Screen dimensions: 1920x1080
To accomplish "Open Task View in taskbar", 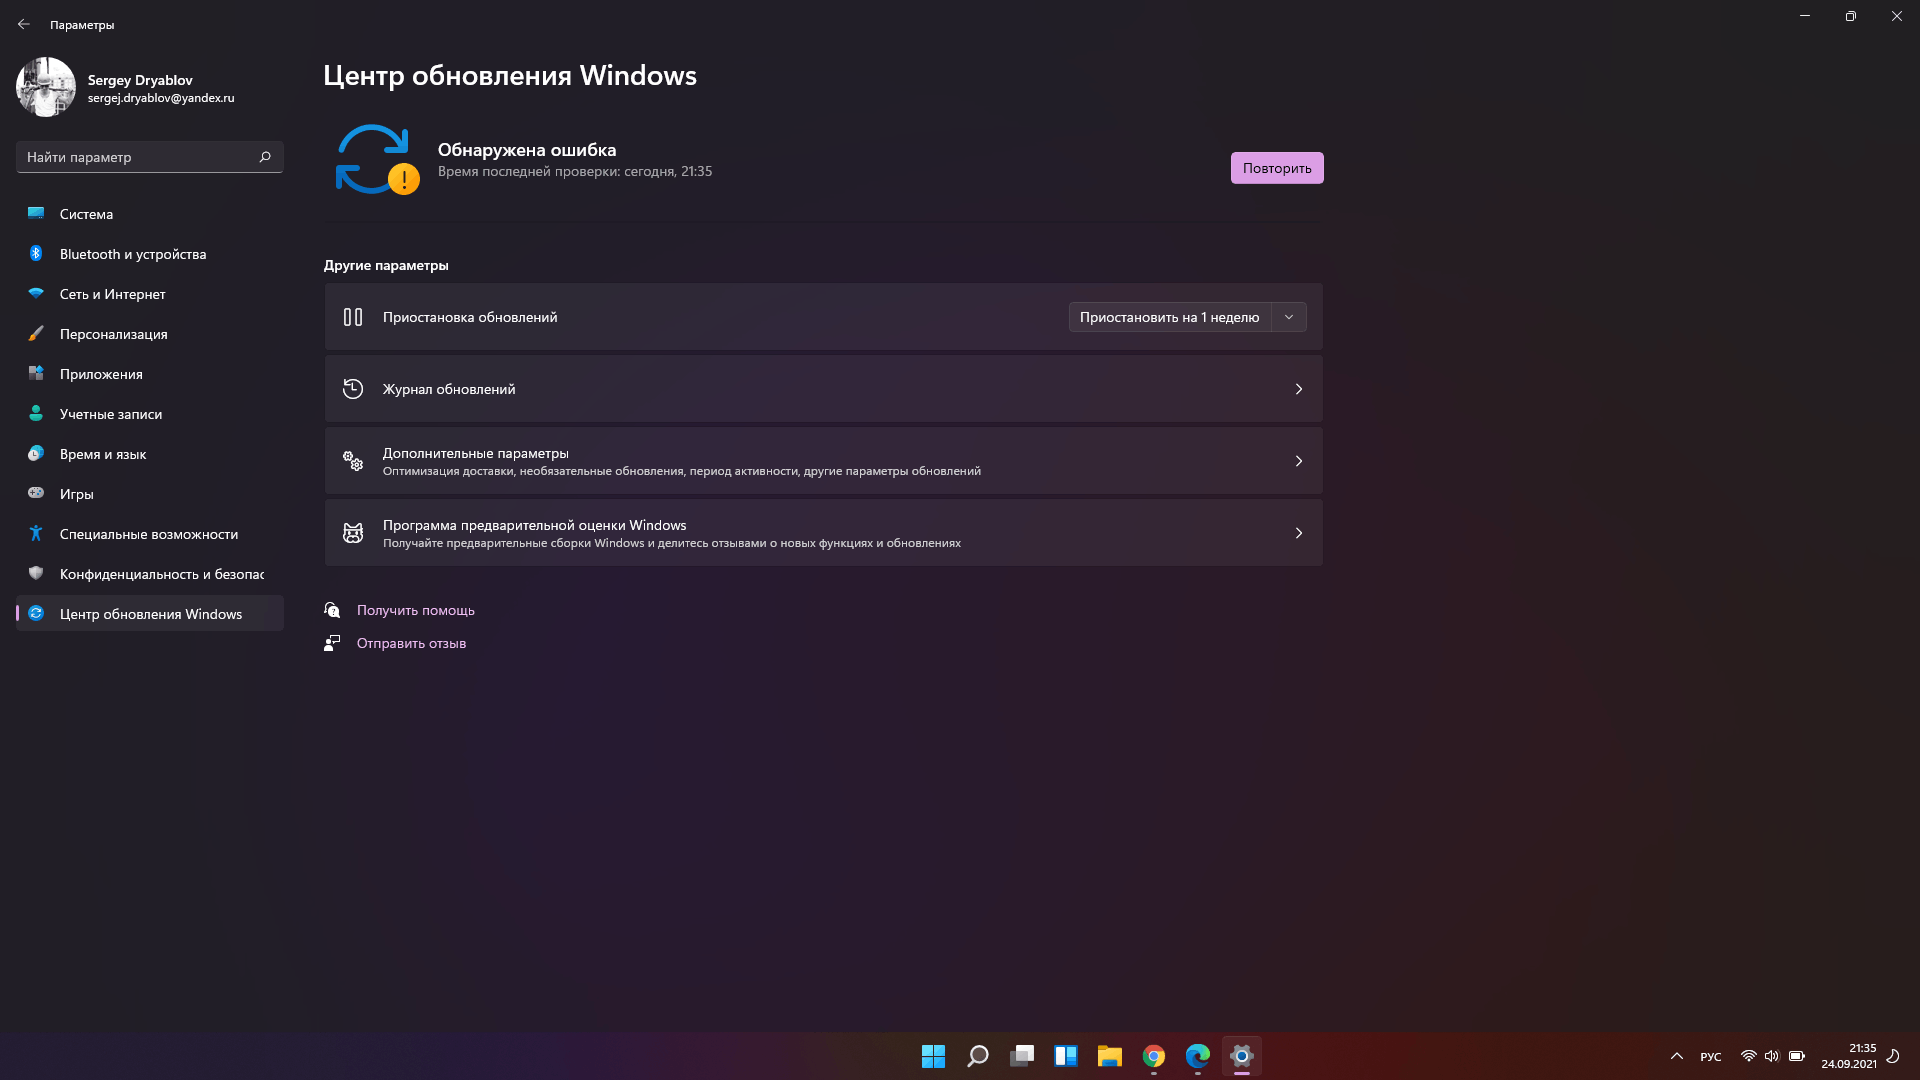I will (x=1021, y=1056).
